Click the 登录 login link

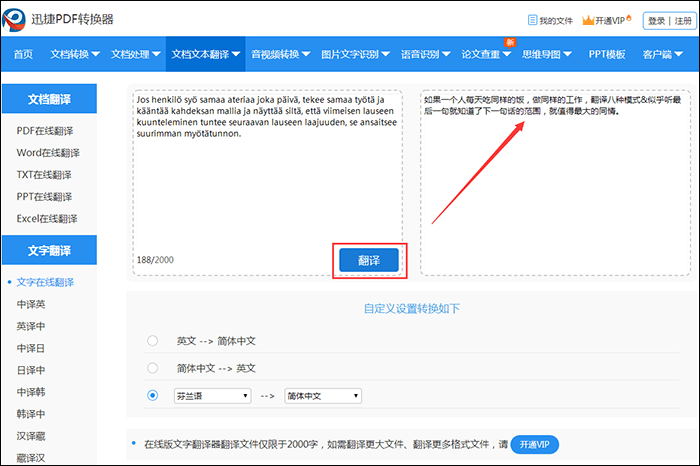coord(656,20)
